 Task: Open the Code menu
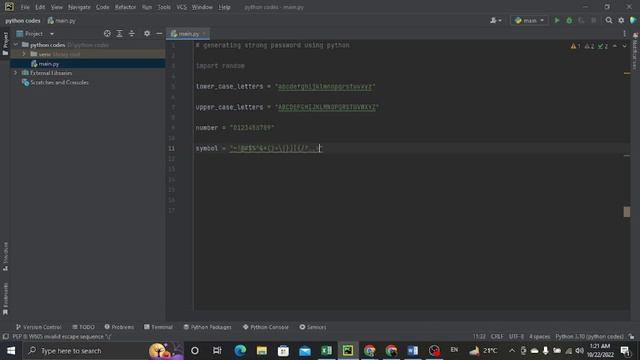coord(102,7)
